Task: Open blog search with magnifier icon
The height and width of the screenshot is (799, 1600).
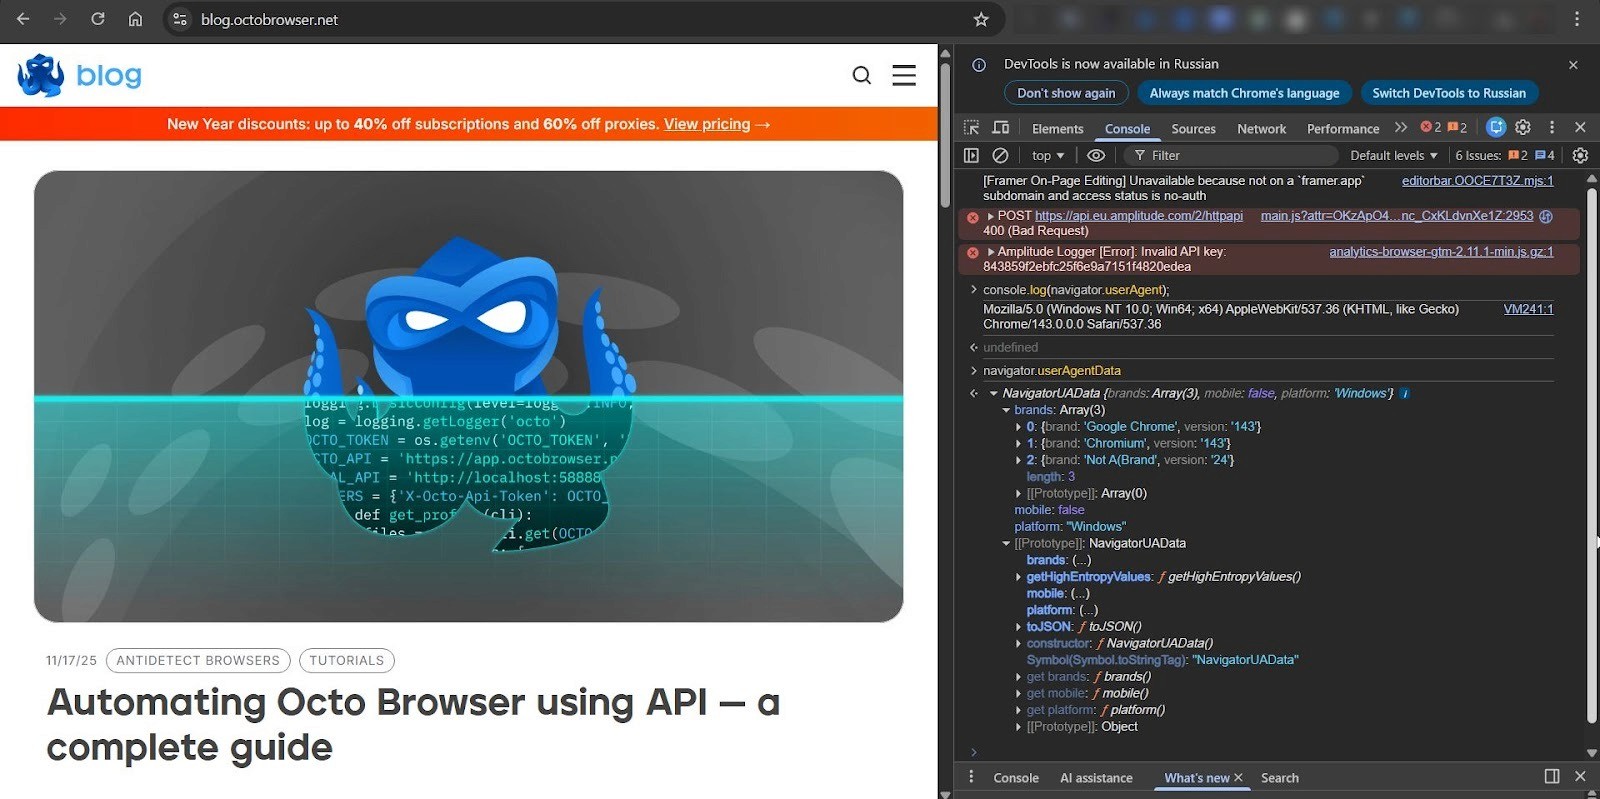Action: (x=862, y=75)
